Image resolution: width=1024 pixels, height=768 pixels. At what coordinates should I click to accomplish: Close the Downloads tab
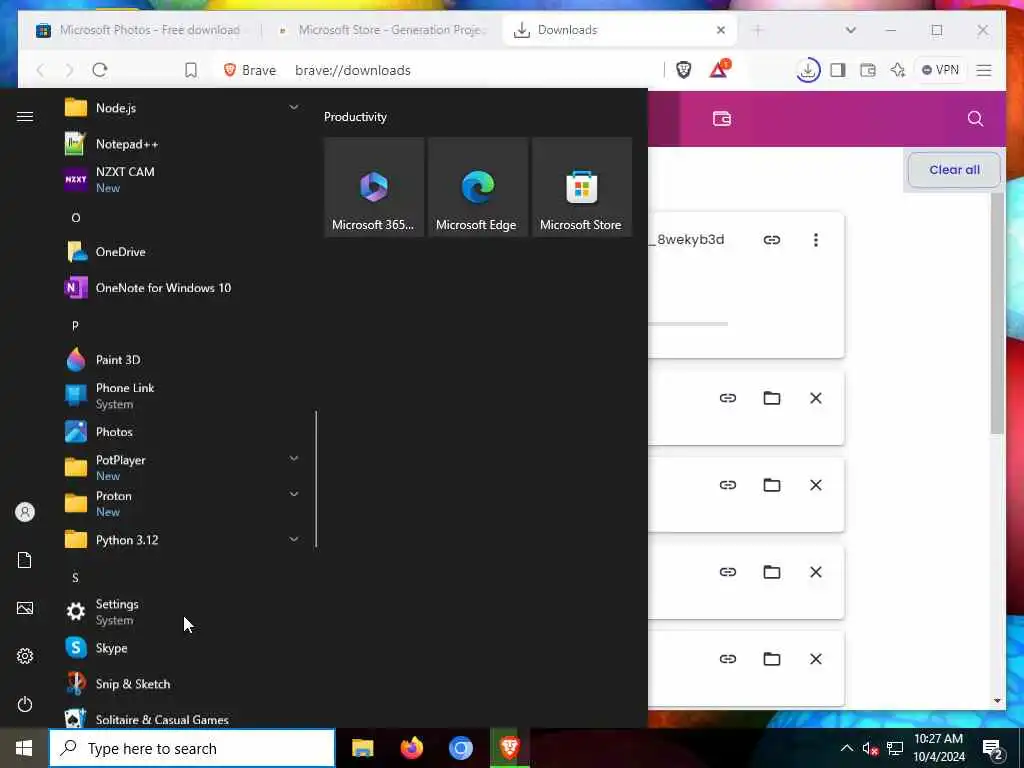click(x=721, y=30)
